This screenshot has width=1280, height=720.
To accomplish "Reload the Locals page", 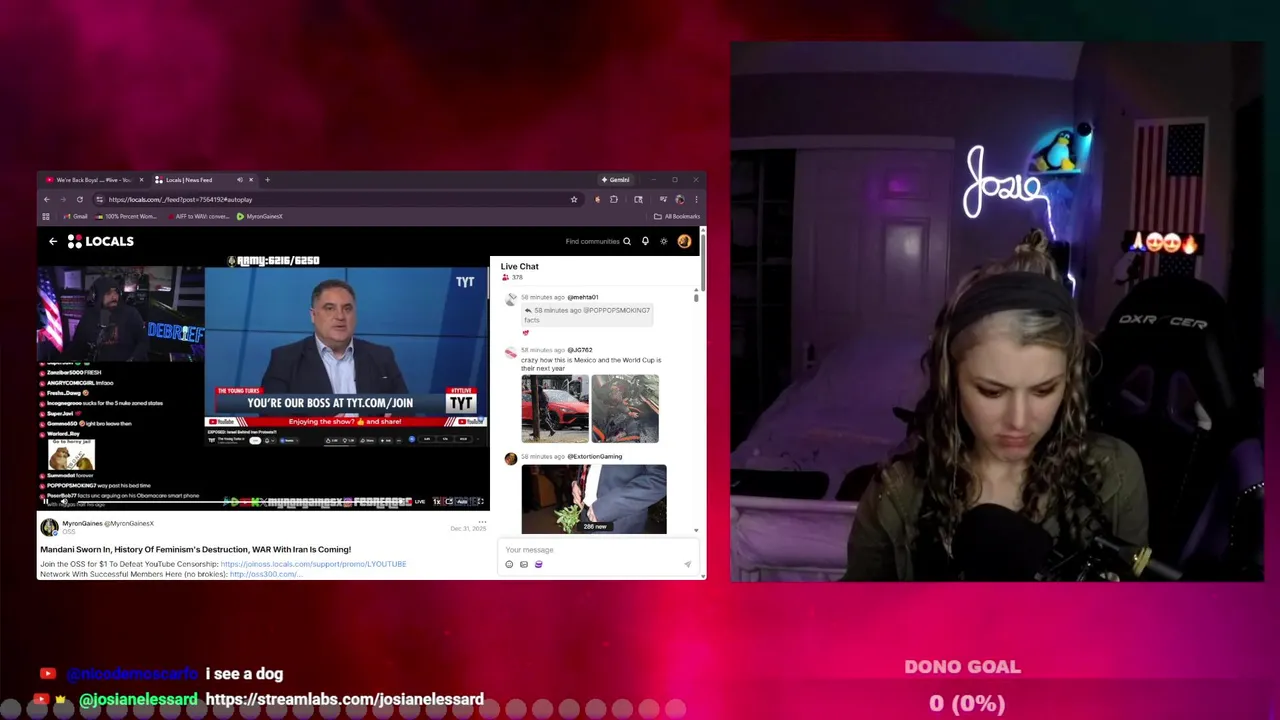I will [x=80, y=199].
